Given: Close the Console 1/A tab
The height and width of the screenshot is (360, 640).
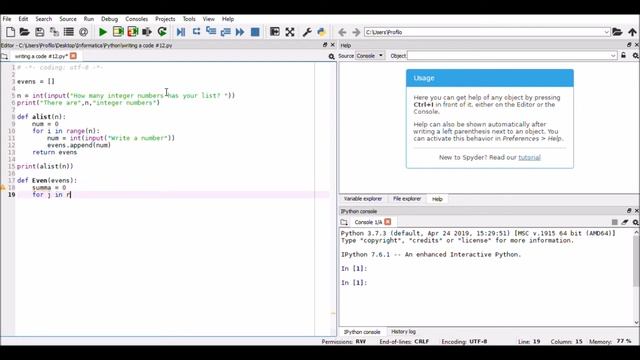Looking at the screenshot, I should [388, 222].
